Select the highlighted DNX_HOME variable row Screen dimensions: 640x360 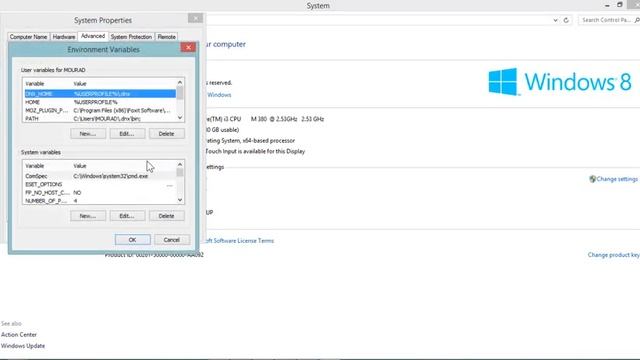pyautogui.click(x=100, y=94)
